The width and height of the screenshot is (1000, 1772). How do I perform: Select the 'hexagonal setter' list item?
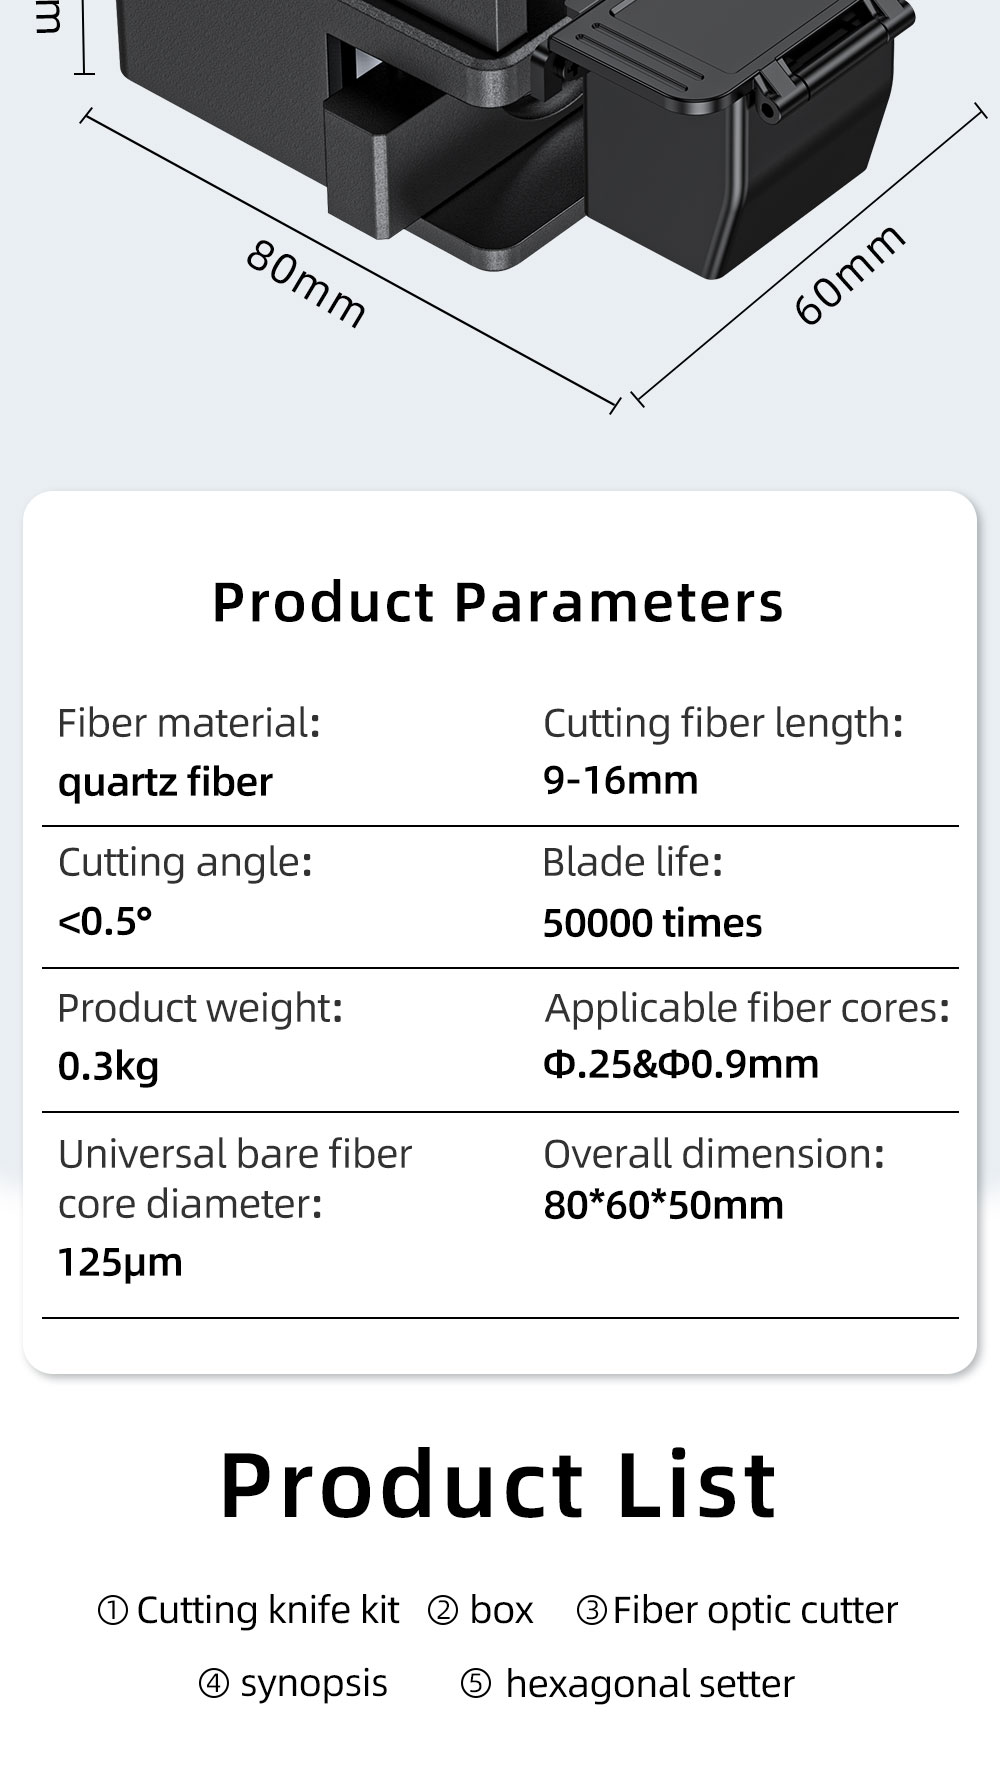[x=650, y=1684]
